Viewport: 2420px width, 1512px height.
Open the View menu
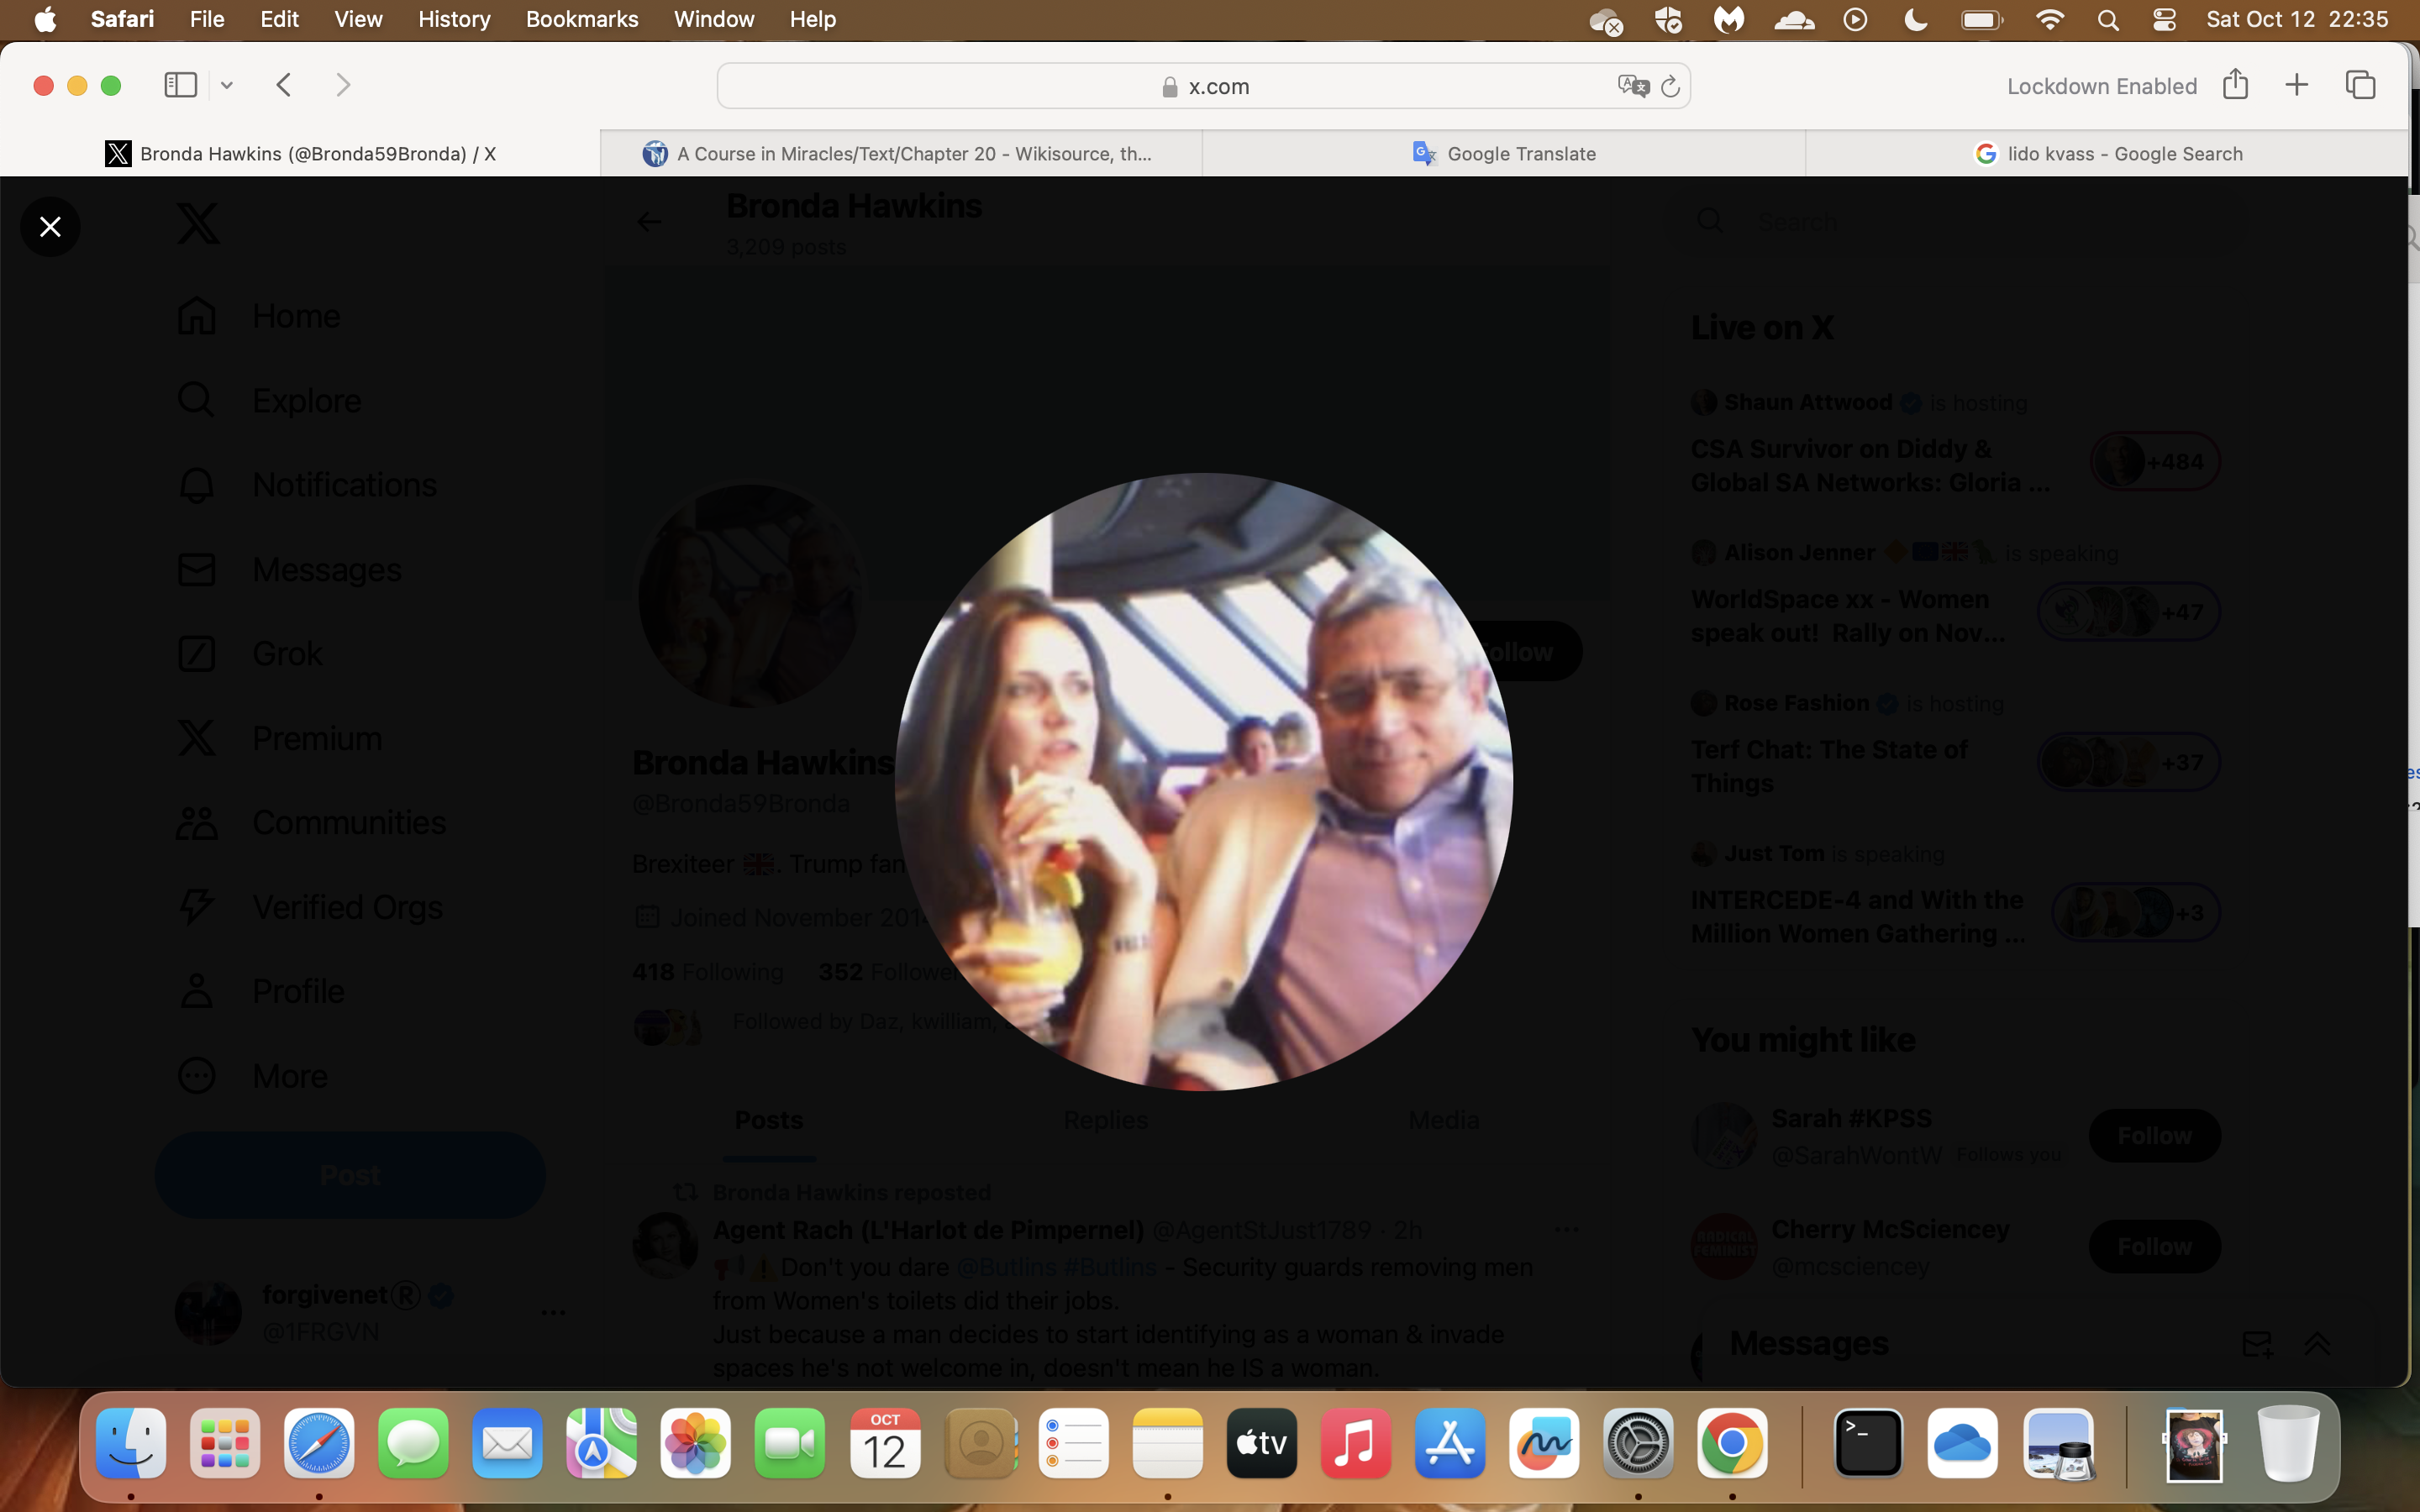358,19
